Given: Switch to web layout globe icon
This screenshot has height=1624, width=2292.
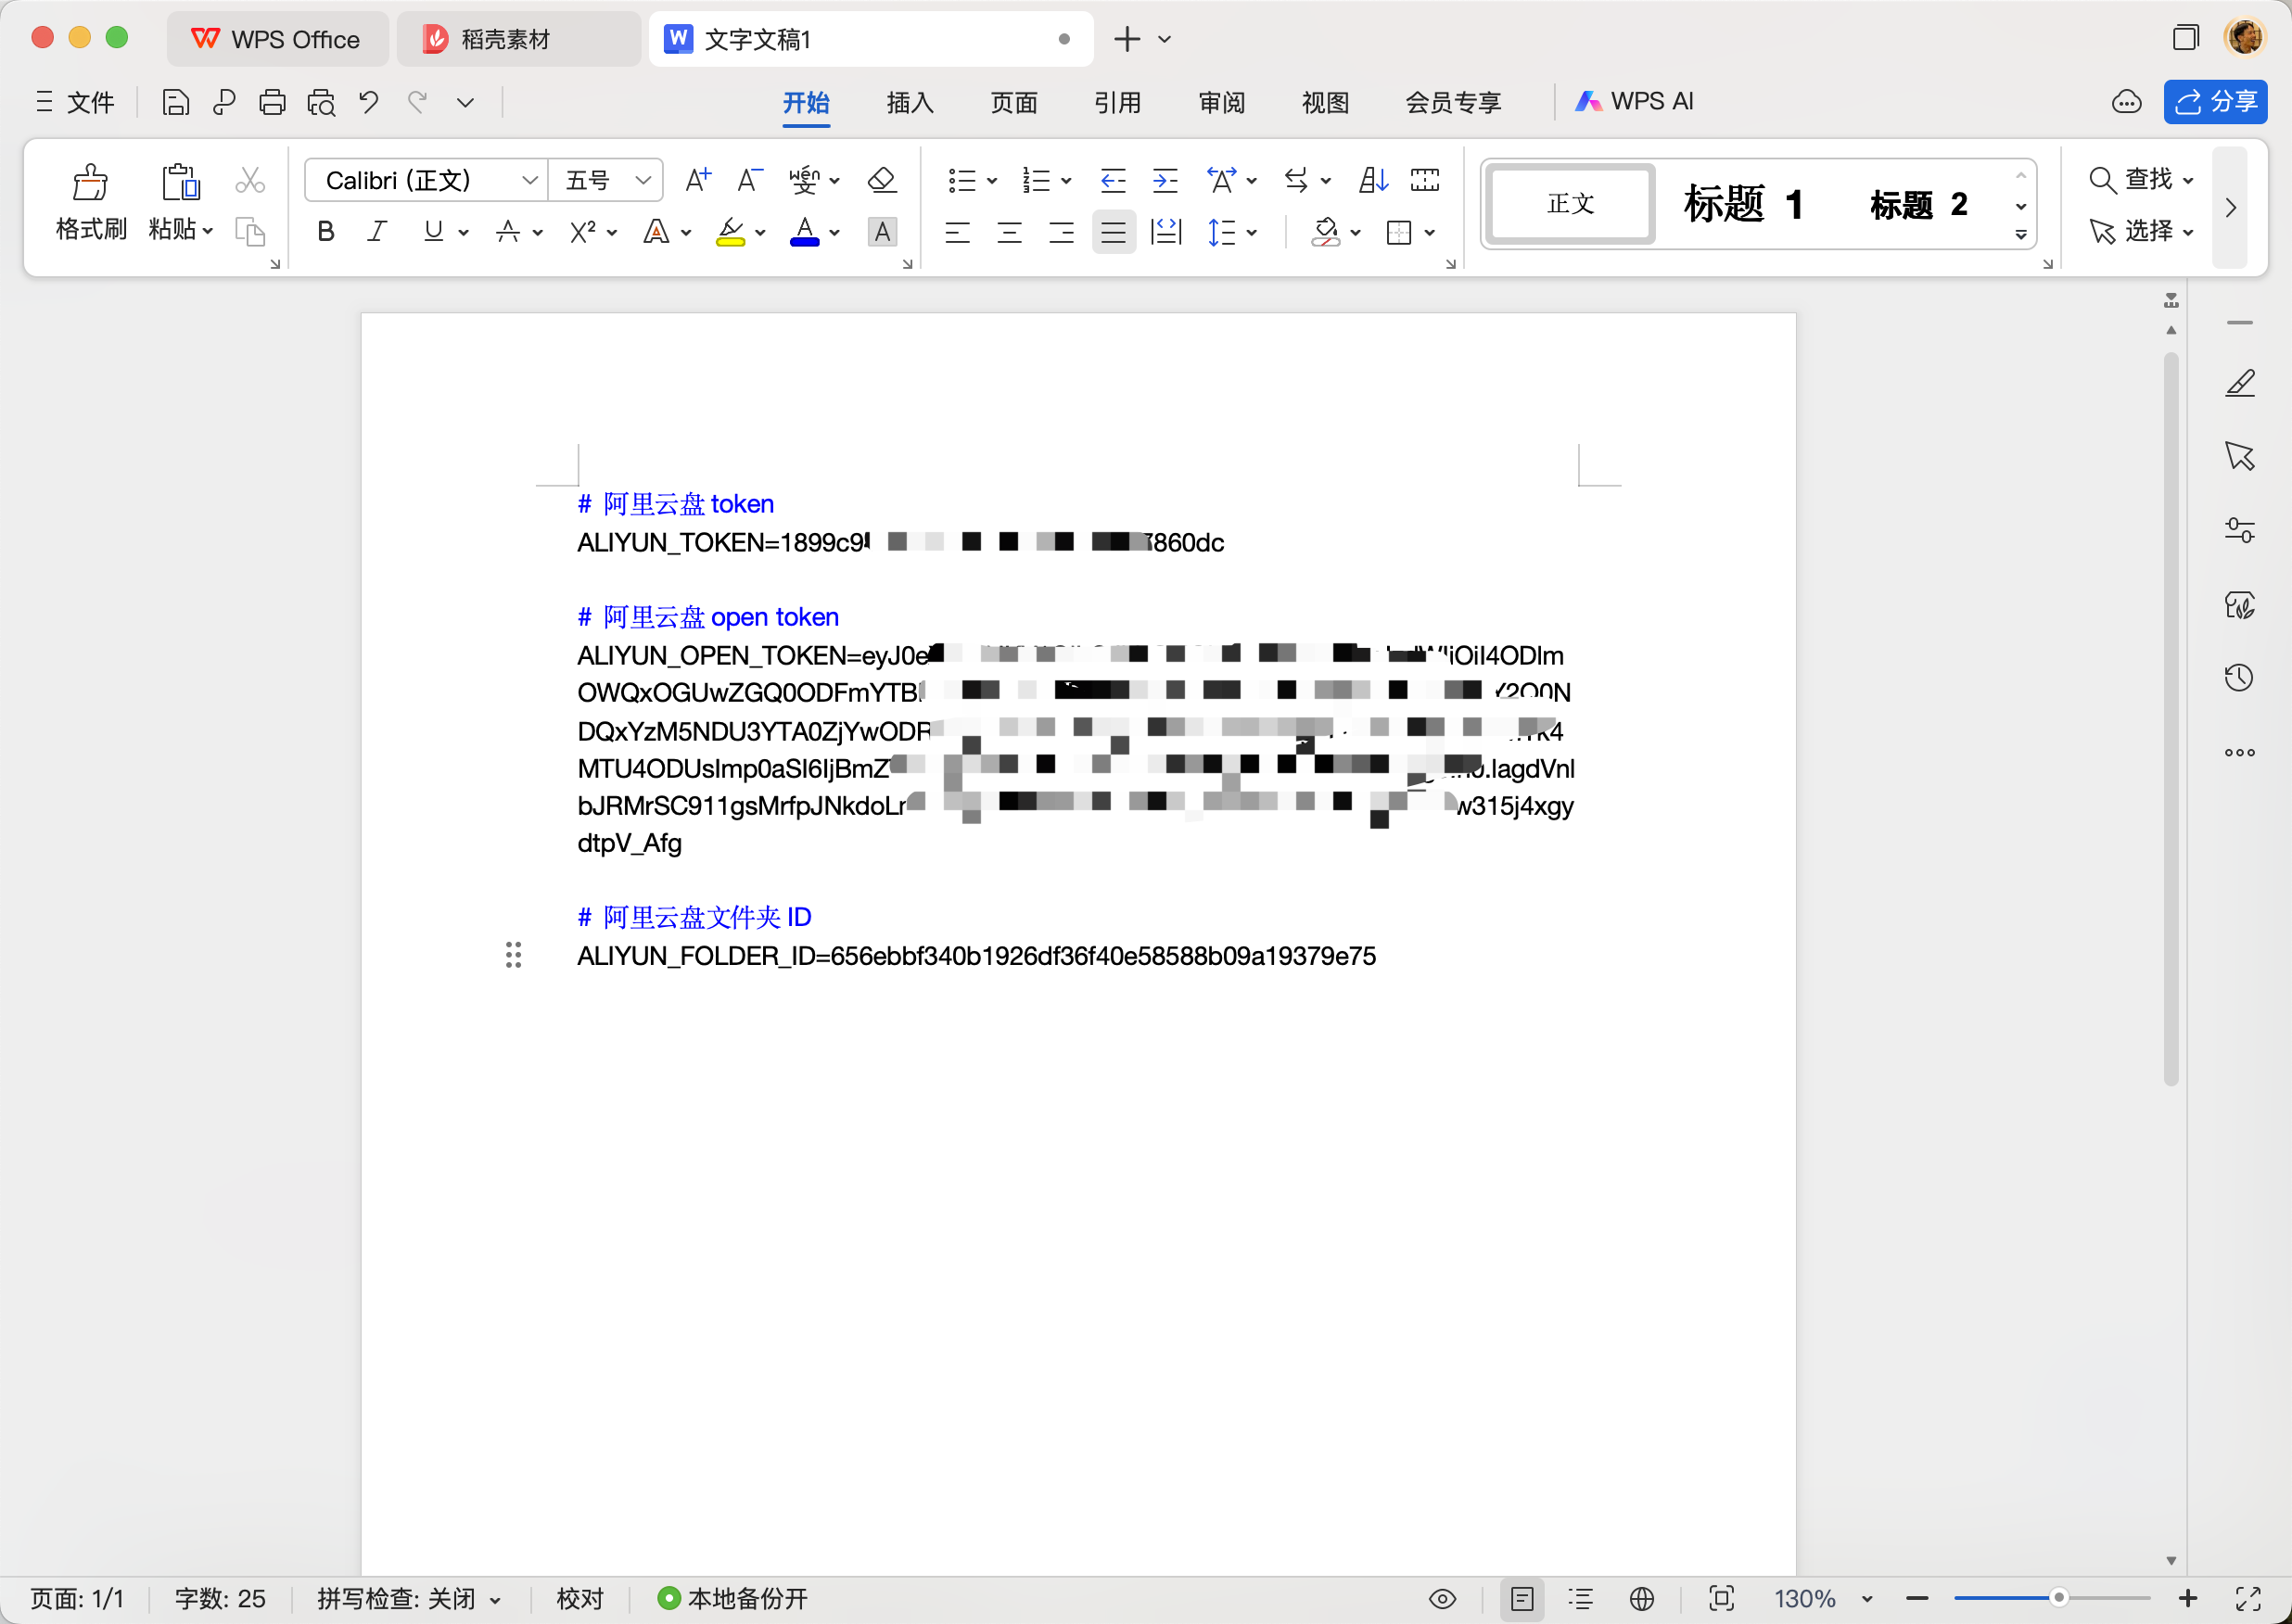Looking at the screenshot, I should (1642, 1599).
